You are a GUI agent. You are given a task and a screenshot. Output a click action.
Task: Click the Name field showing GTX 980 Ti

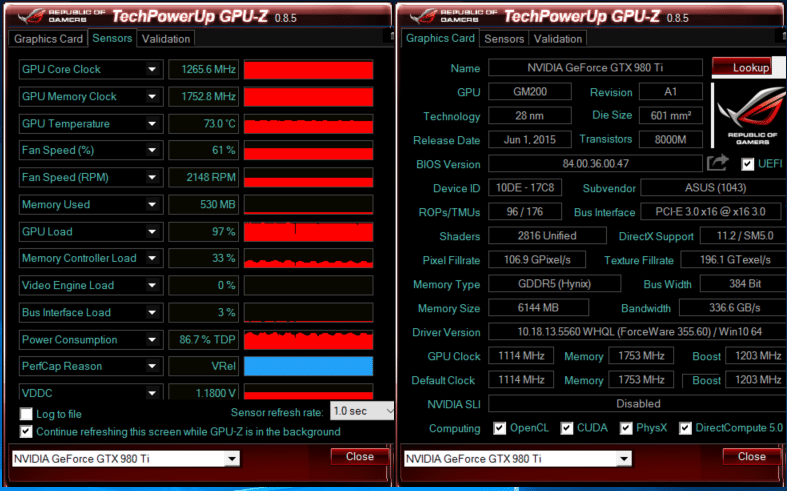[595, 67]
